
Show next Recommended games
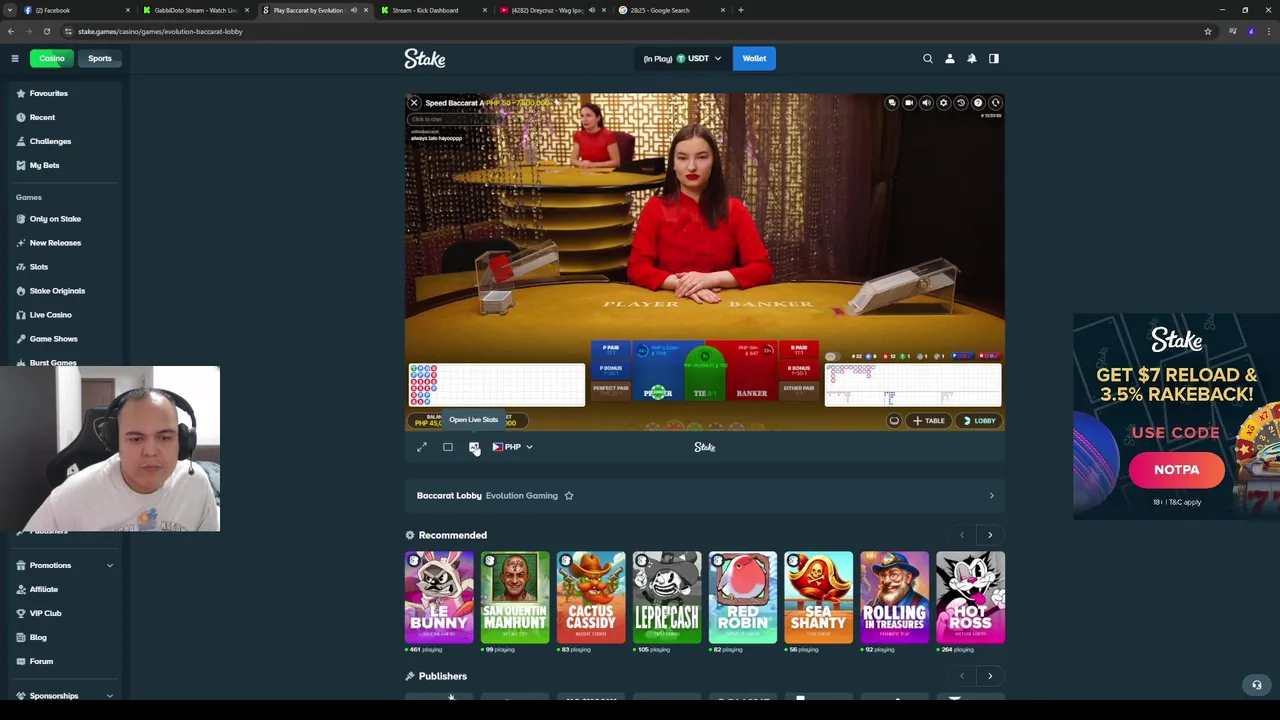click(990, 535)
